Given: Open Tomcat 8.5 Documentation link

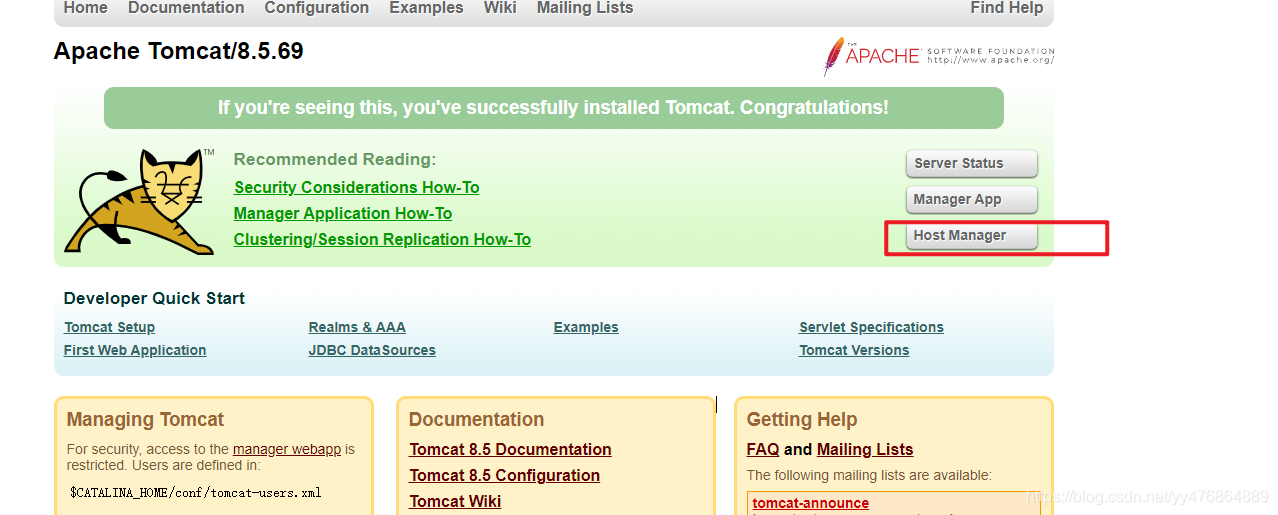Looking at the screenshot, I should click(510, 449).
